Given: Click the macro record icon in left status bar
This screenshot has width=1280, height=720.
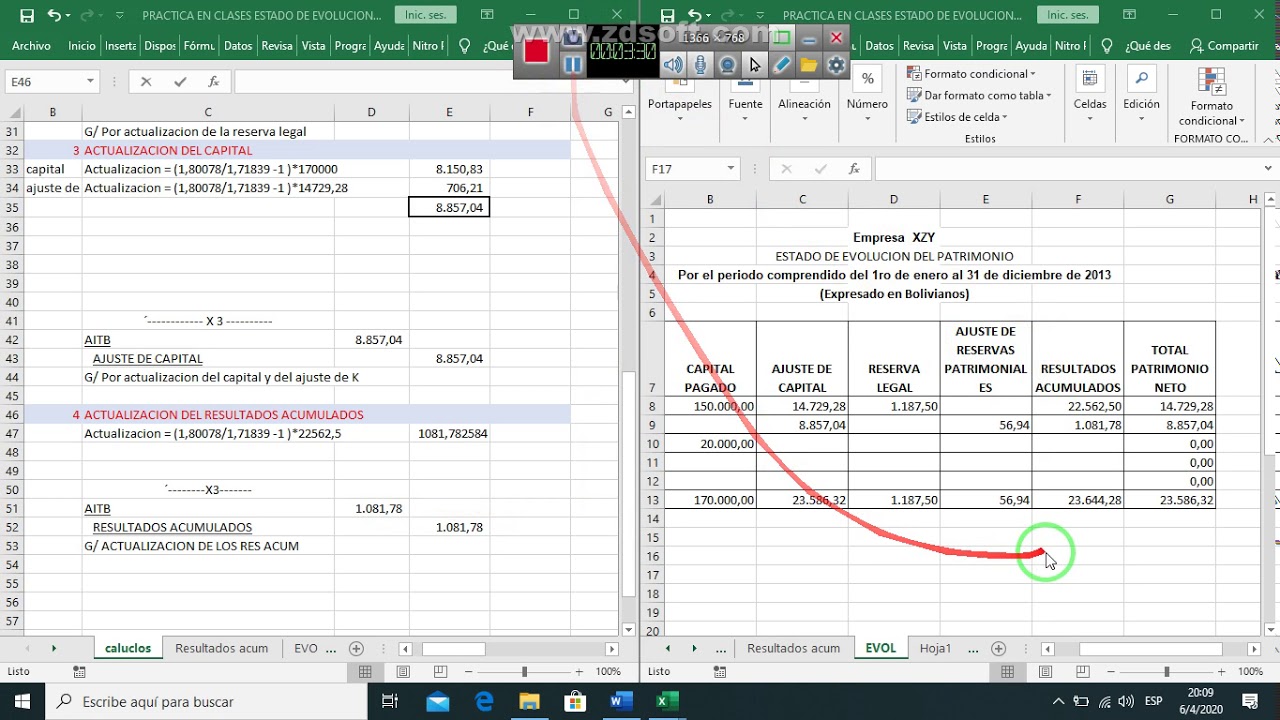Looking at the screenshot, I should [x=80, y=672].
